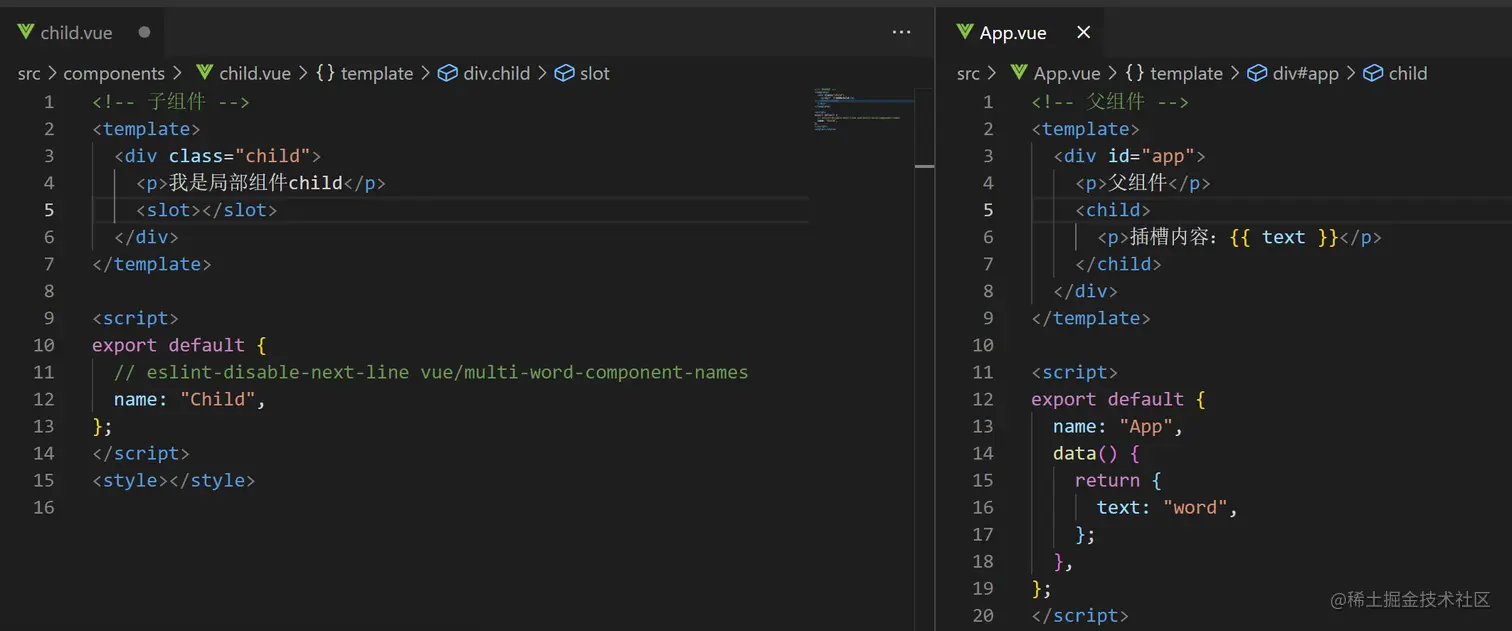Click the template braces icon in left breadcrumb
The image size is (1512, 631).
coord(325,73)
